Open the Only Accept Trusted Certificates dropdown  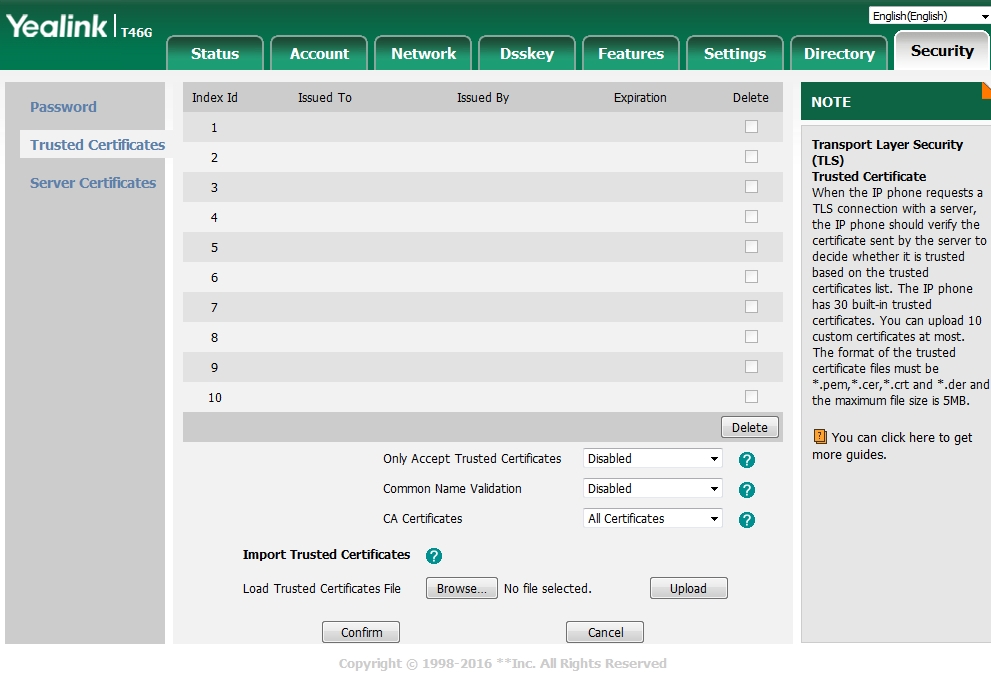[652, 459]
